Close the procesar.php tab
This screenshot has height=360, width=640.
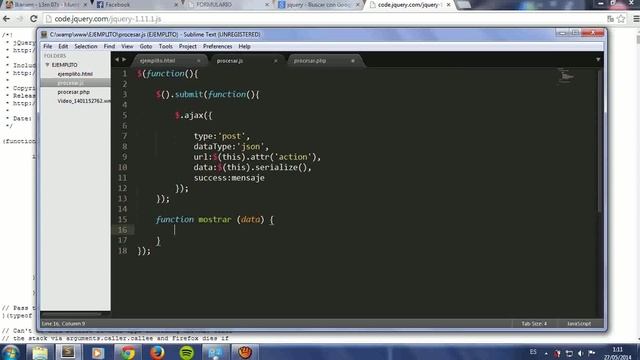pyautogui.click(x=353, y=61)
